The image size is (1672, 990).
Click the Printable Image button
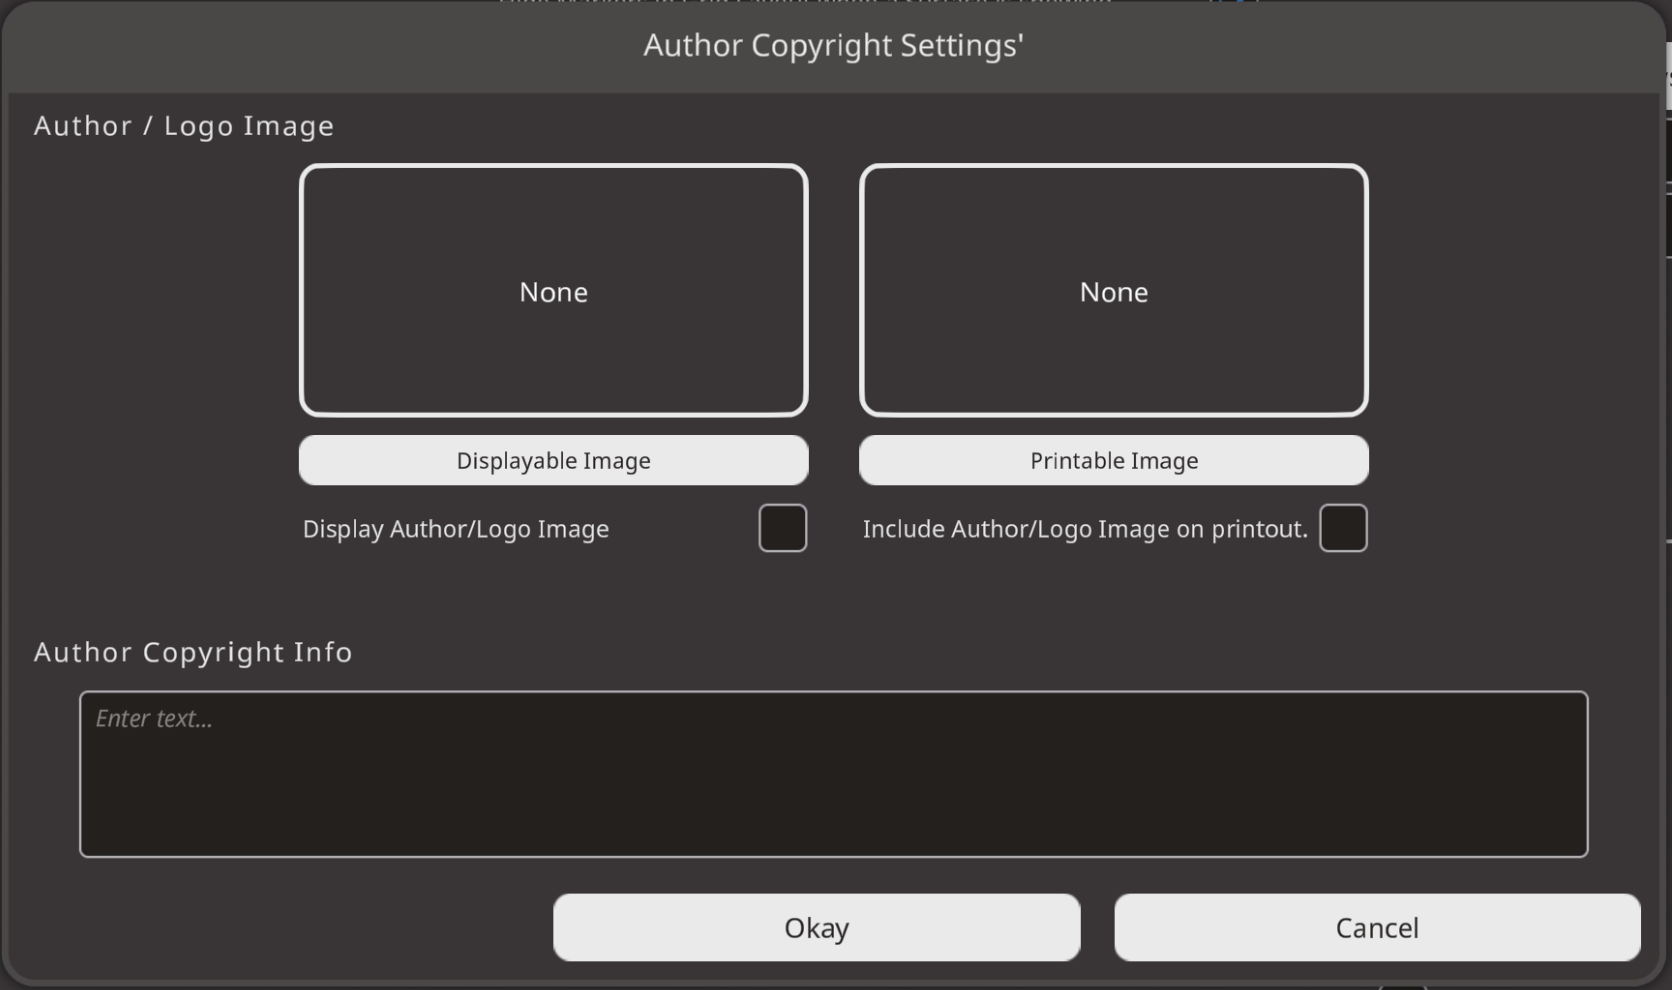click(1113, 460)
